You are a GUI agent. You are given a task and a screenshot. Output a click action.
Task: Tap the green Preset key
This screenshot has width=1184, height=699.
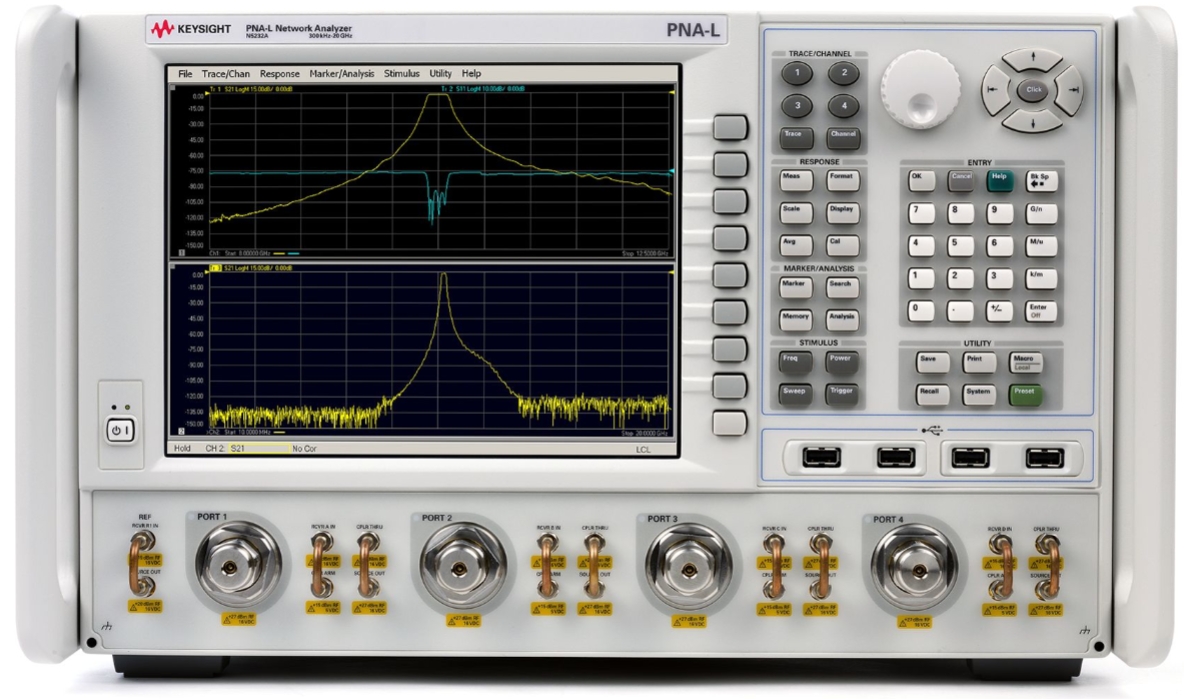pyautogui.click(x=1025, y=394)
